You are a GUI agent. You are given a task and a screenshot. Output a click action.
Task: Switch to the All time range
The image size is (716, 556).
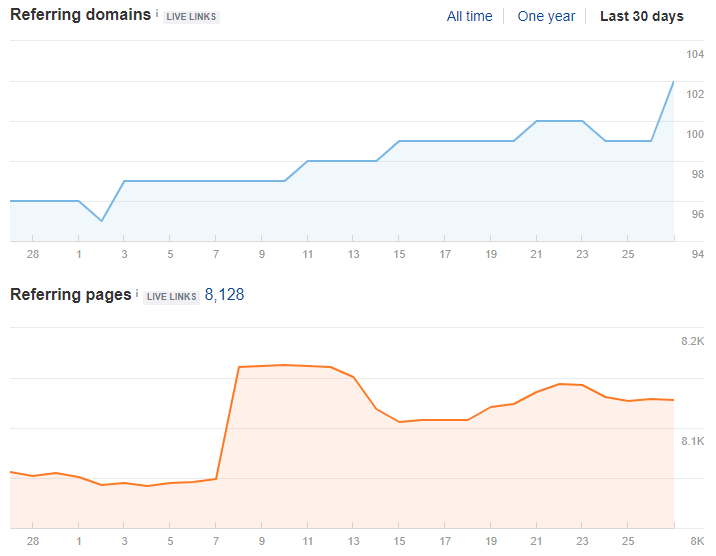click(x=469, y=16)
